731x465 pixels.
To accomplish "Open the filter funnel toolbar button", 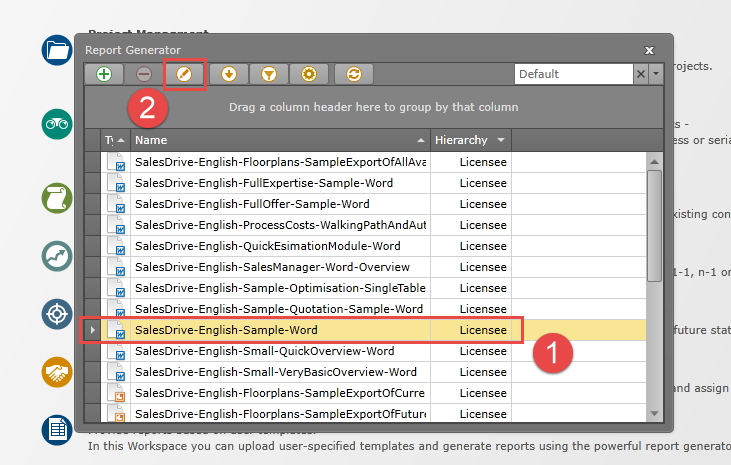I will click(269, 74).
